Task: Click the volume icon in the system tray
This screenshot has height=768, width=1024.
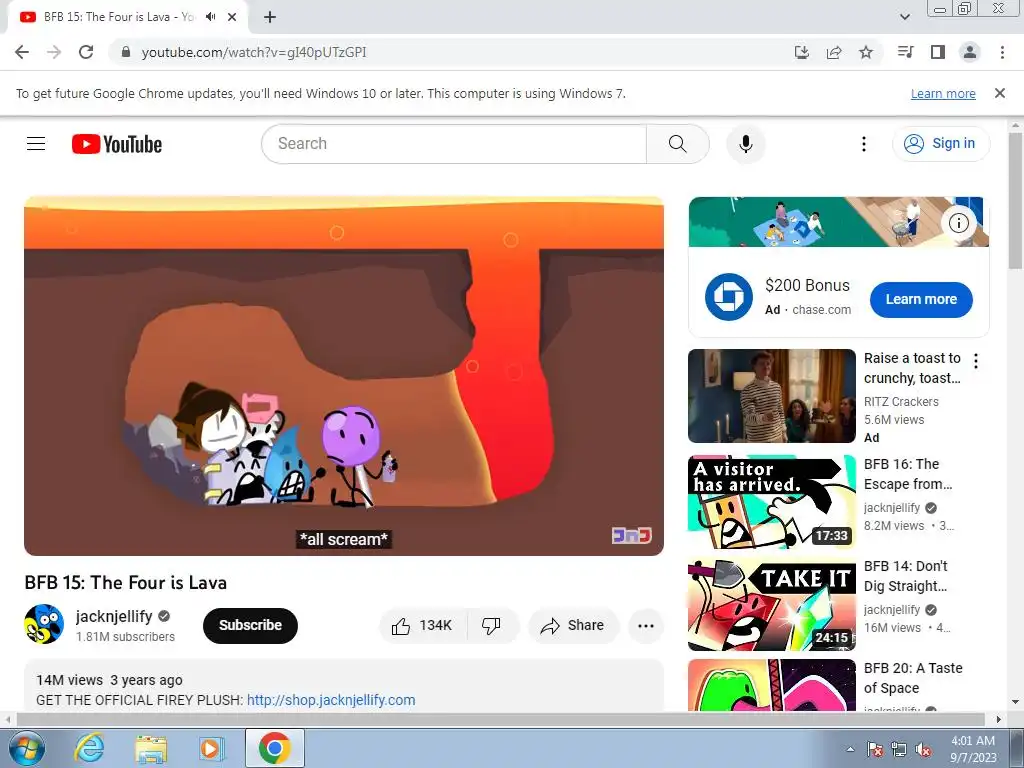Action: (x=923, y=750)
